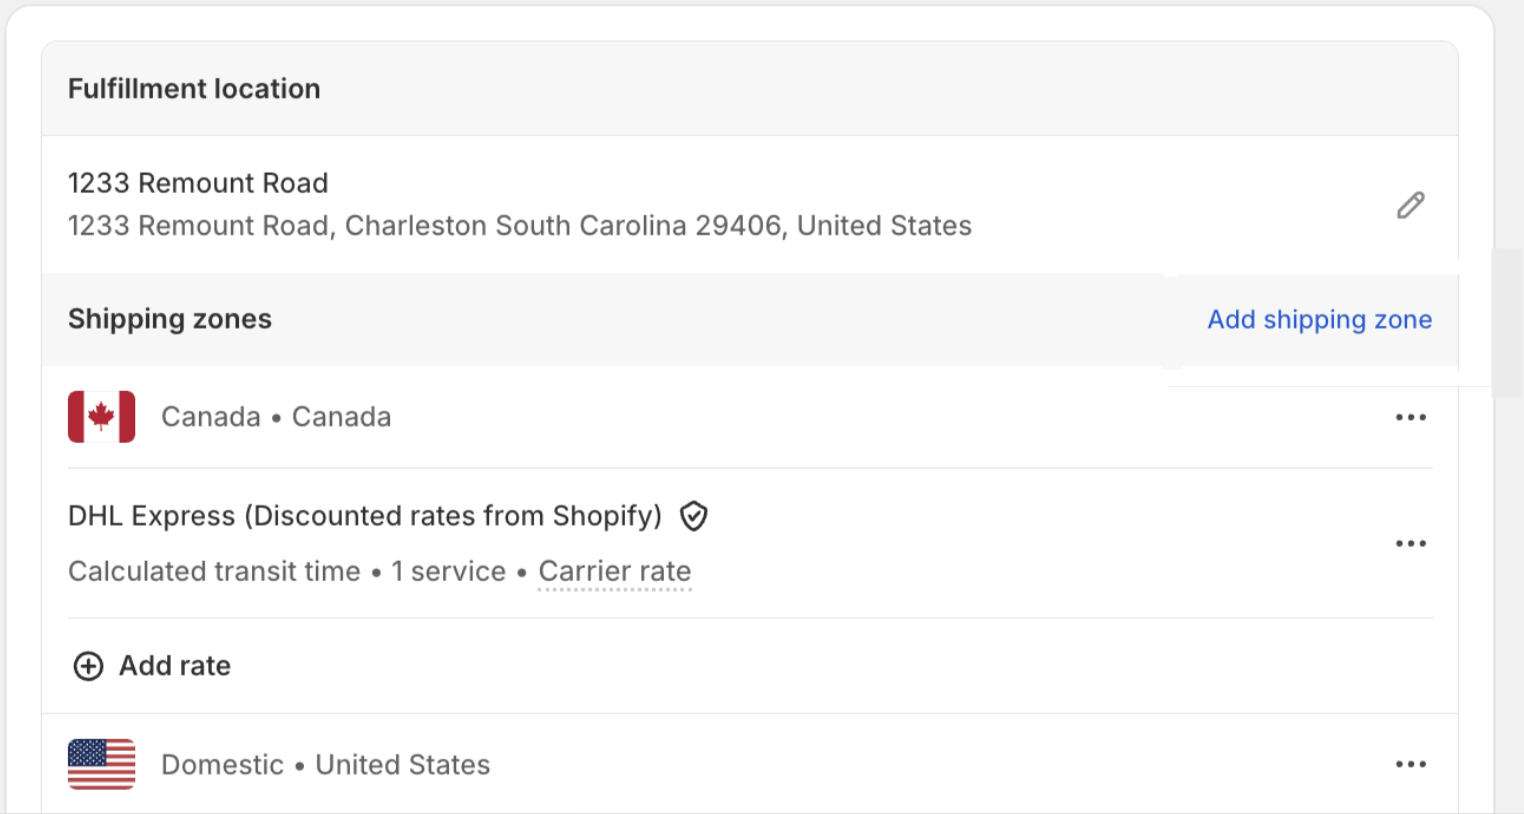Click the 1 service text under DHL Express
Viewport: 1524px width, 814px height.
(x=448, y=571)
